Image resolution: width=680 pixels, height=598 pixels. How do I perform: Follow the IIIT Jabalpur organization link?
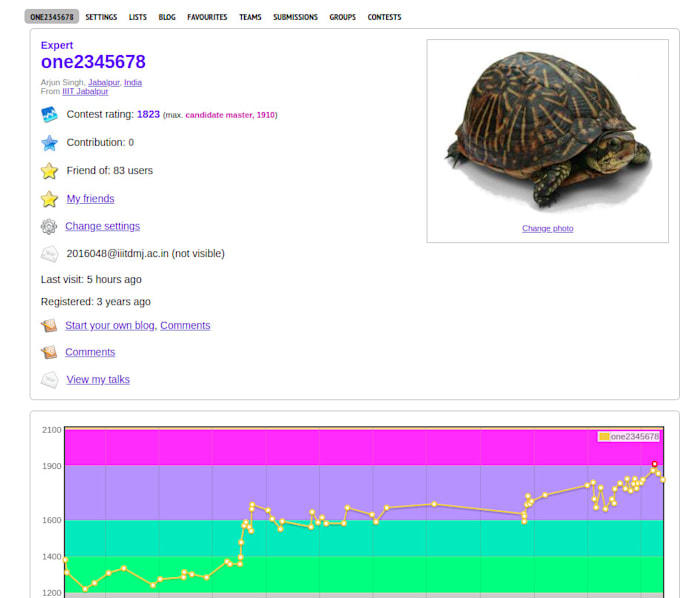(x=85, y=91)
